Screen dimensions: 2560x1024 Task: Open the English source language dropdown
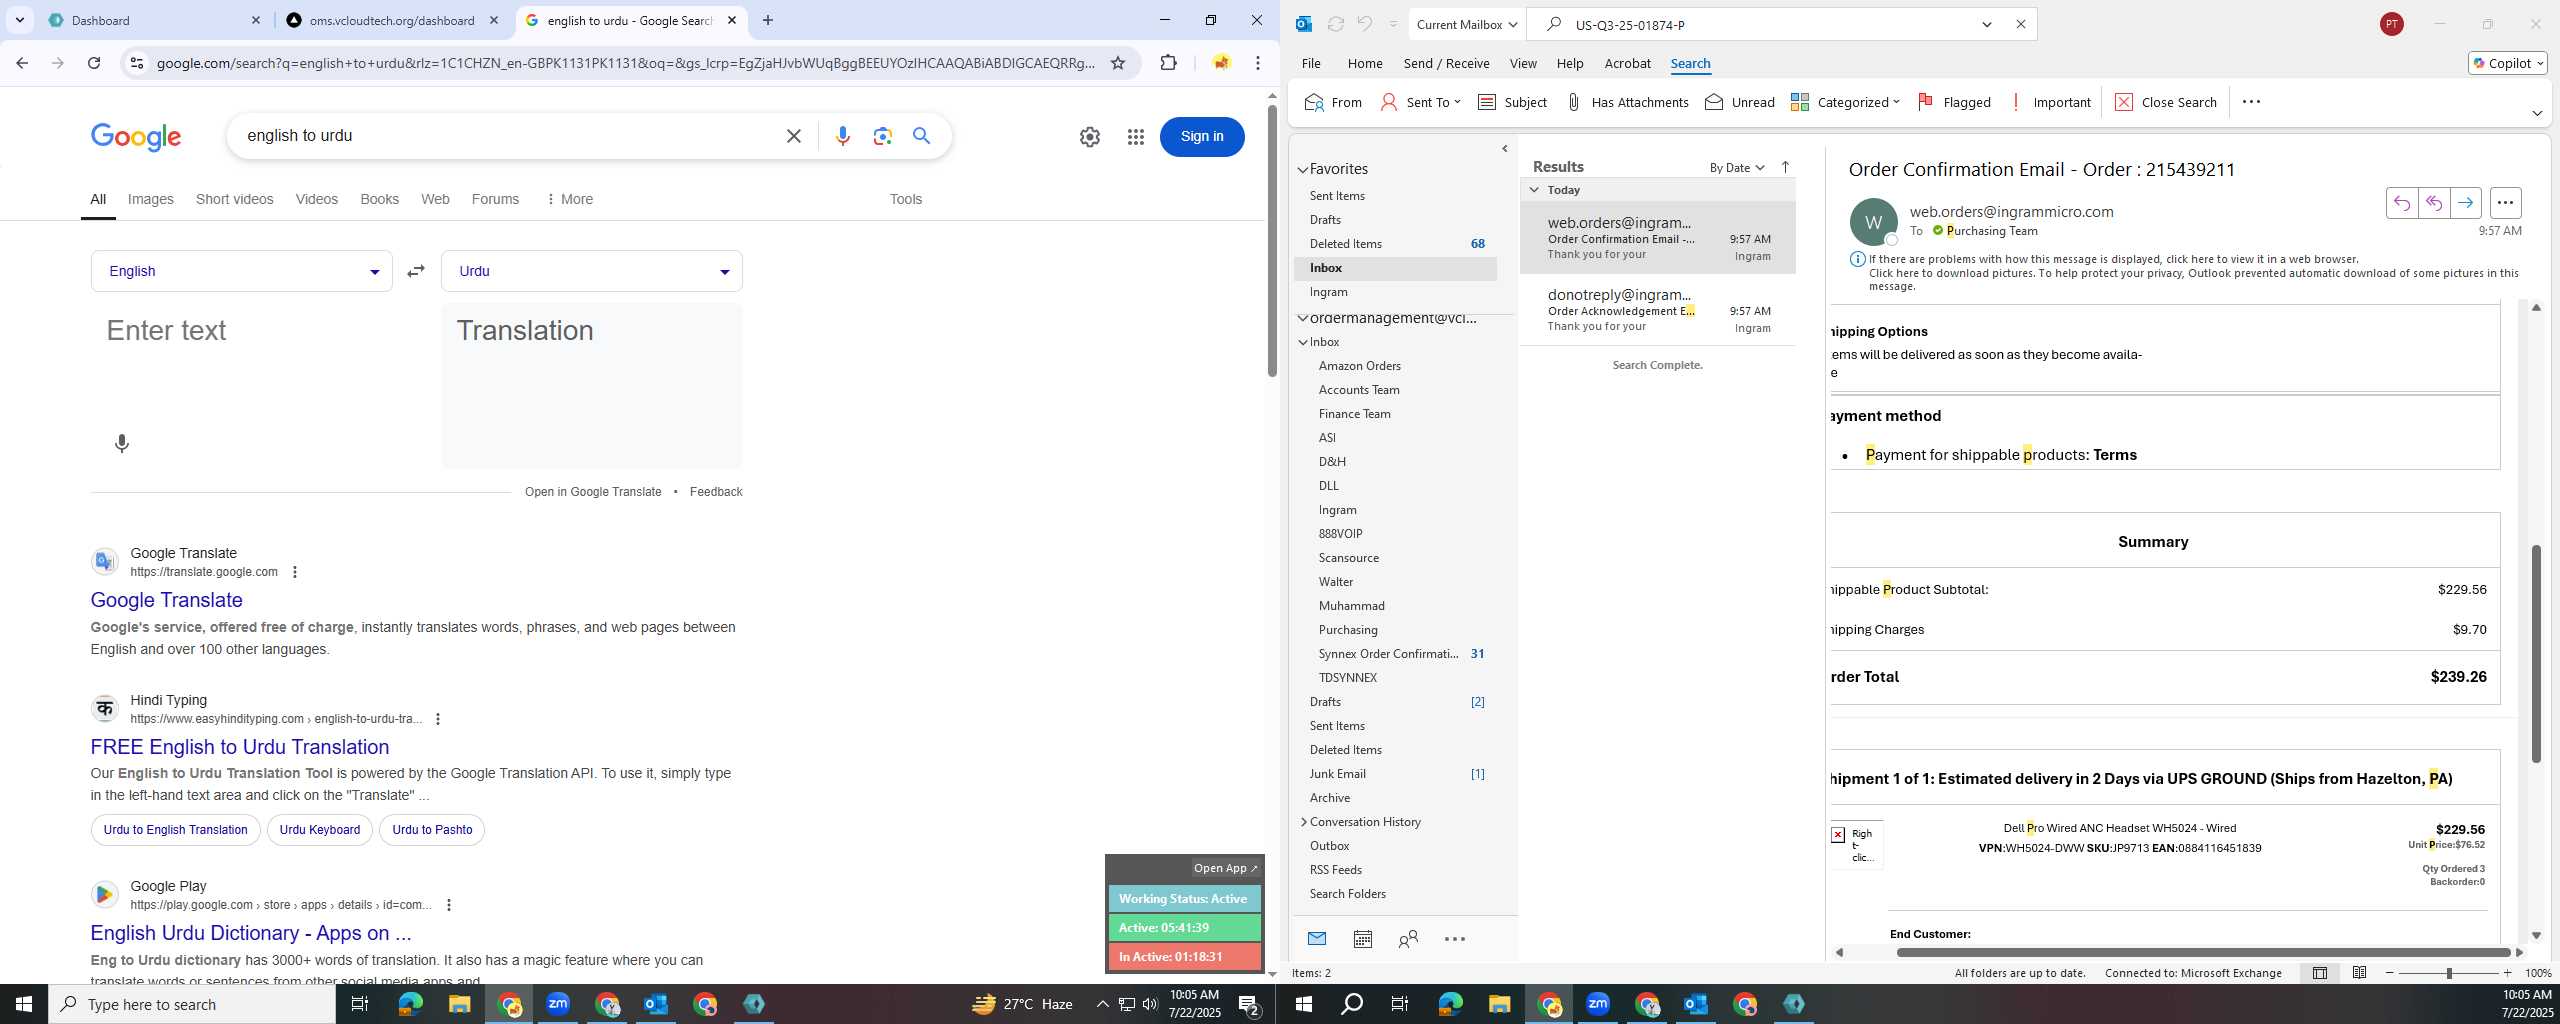(x=242, y=271)
